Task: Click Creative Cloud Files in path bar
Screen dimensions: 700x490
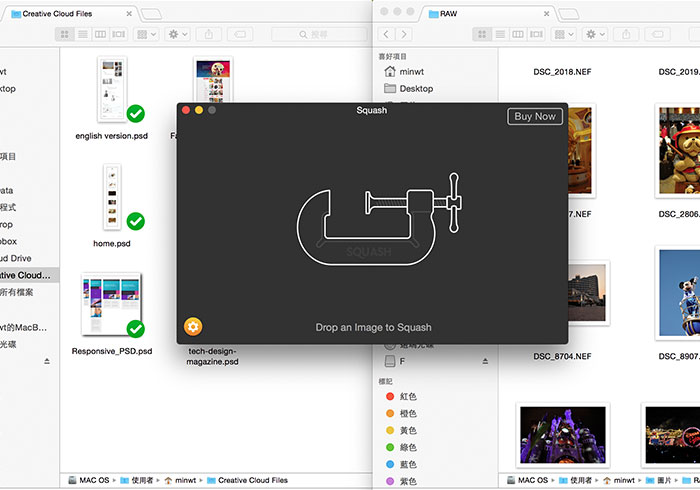Action: 247,480
